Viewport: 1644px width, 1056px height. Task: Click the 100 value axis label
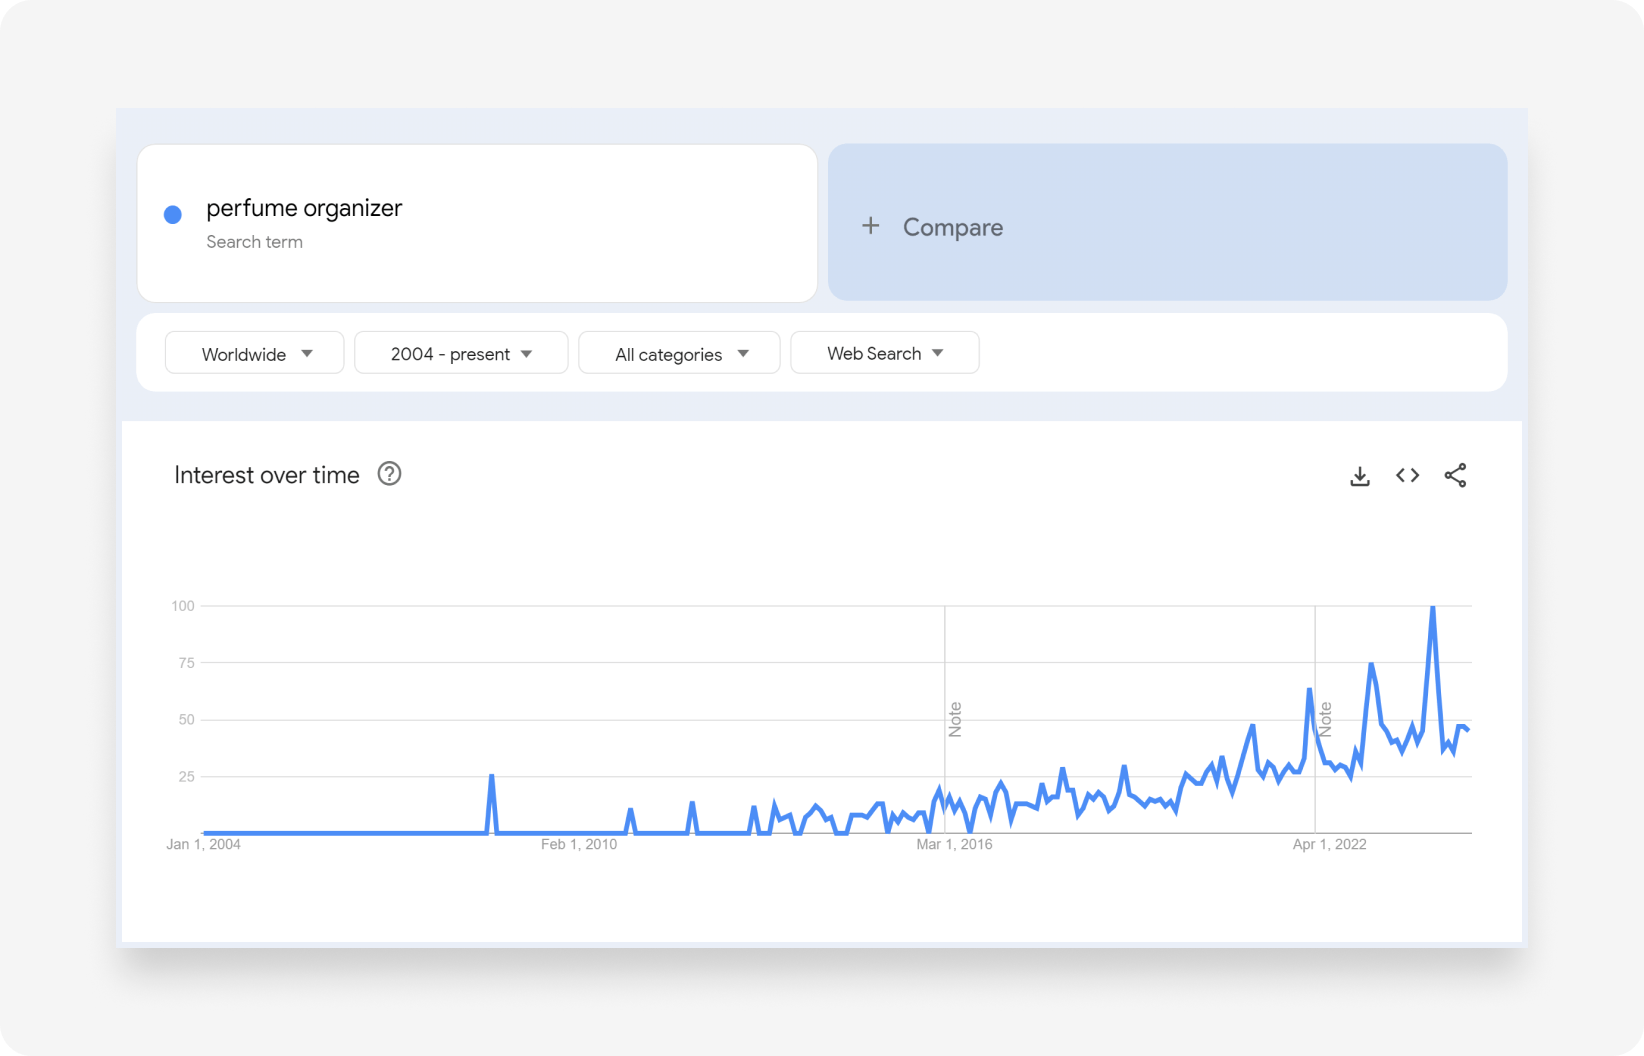(183, 606)
